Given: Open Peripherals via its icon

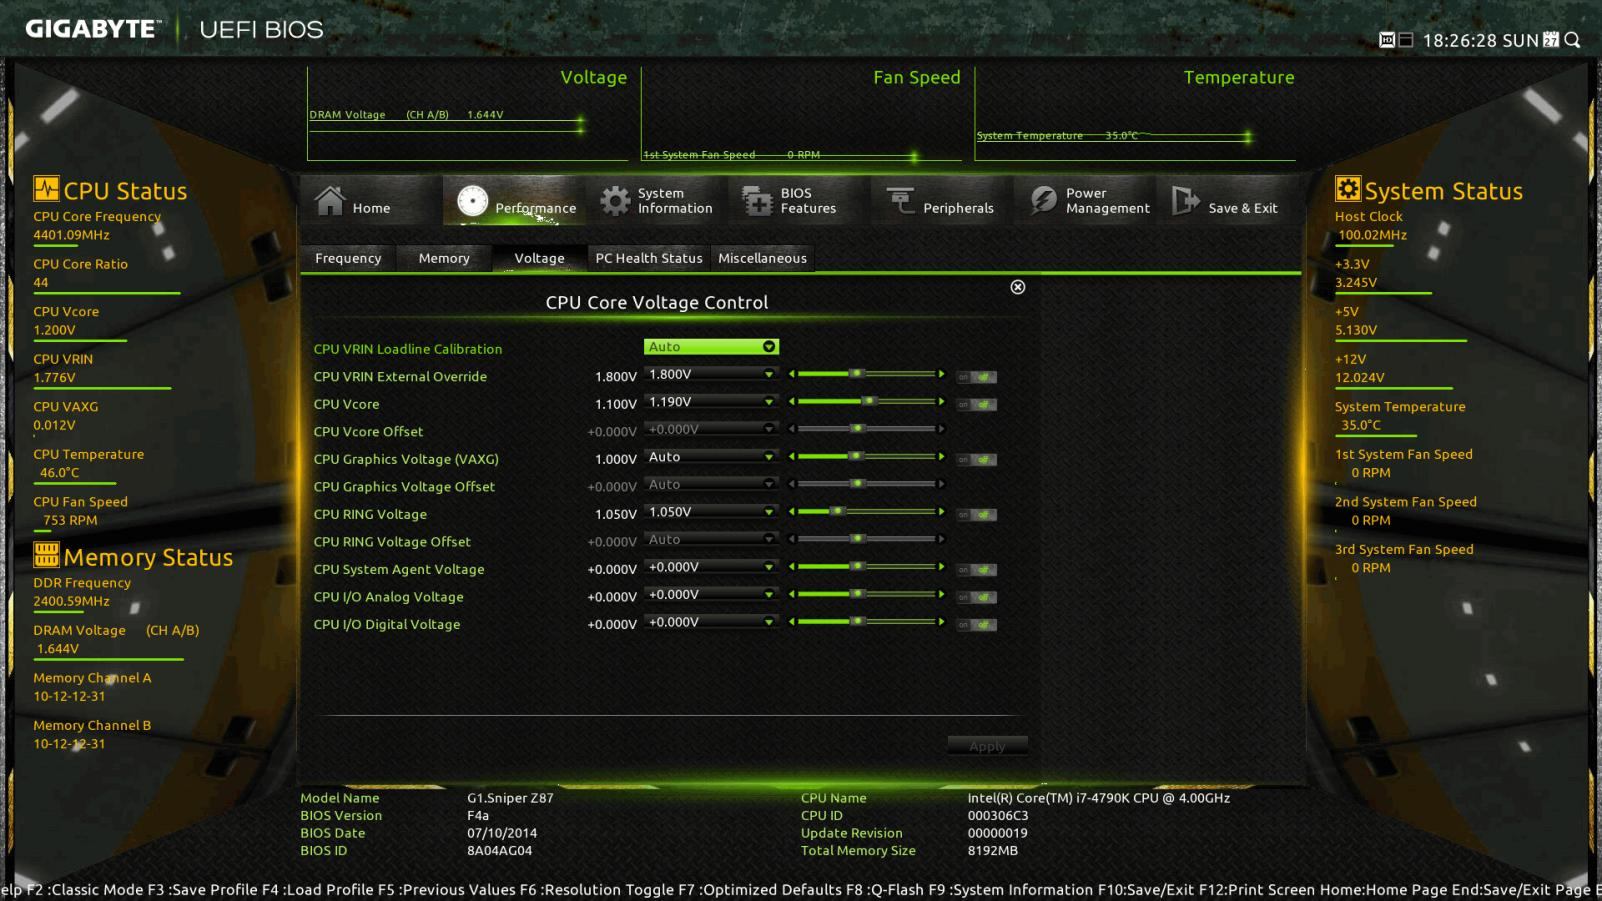Looking at the screenshot, I should 900,201.
